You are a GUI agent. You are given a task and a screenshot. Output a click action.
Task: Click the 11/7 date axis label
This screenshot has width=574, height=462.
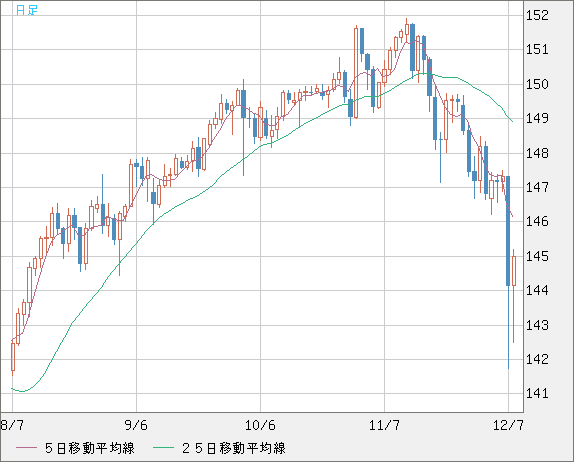(x=384, y=425)
